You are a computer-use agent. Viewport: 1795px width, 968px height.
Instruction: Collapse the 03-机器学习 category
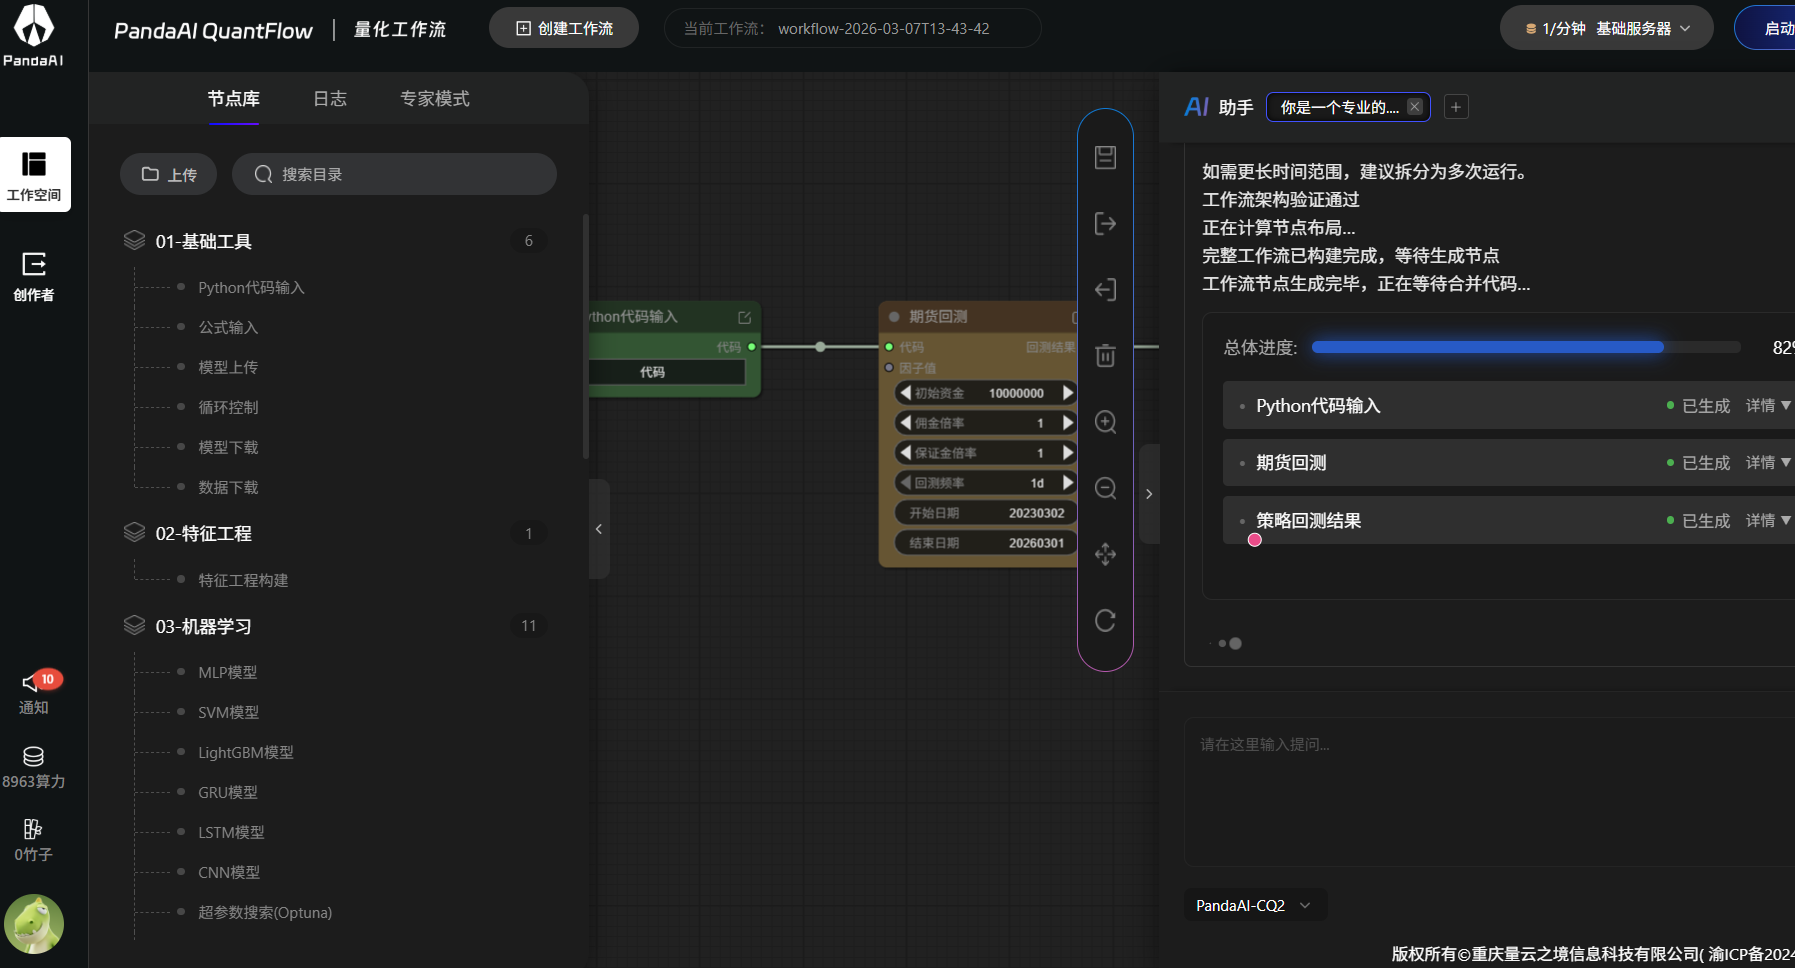pos(203,626)
